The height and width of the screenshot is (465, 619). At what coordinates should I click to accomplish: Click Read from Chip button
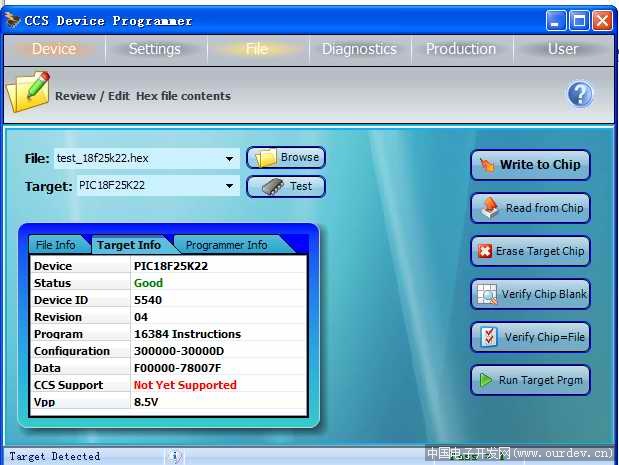click(531, 208)
